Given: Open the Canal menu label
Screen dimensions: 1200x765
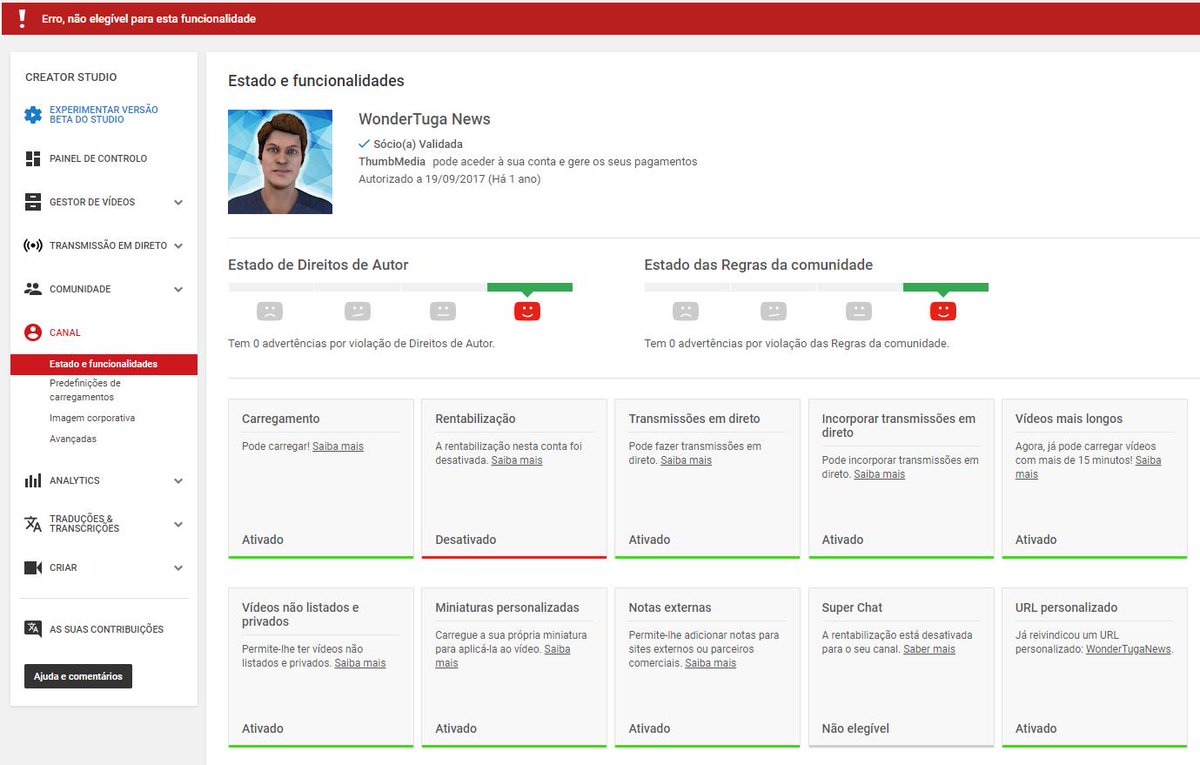Looking at the screenshot, I should click(65, 333).
